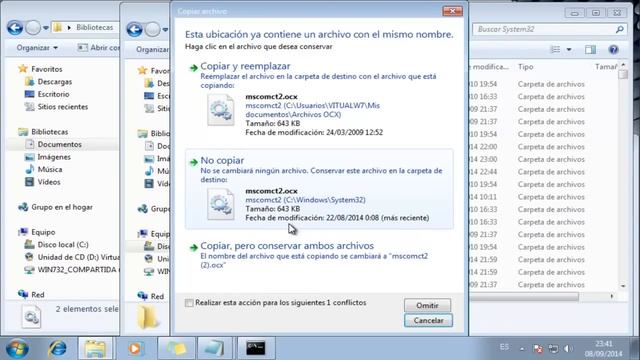Open Grupo en el hogar in sidebar
640x360 pixels.
[62, 207]
